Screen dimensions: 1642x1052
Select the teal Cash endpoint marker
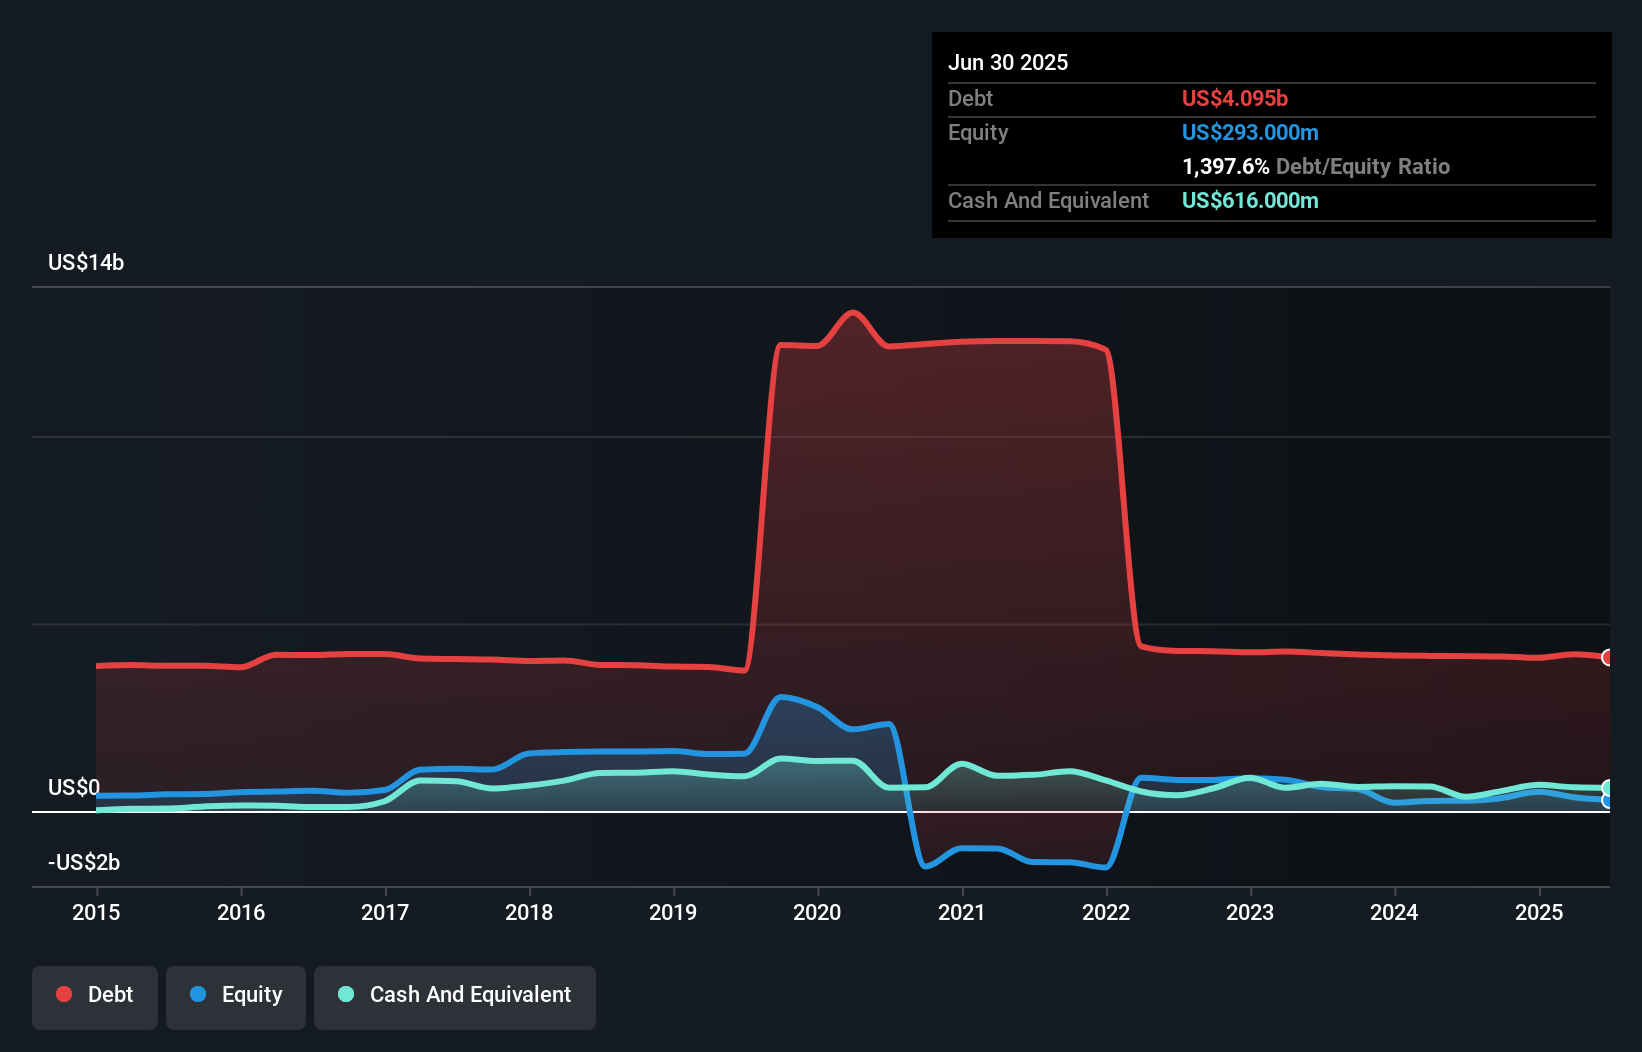point(1607,788)
